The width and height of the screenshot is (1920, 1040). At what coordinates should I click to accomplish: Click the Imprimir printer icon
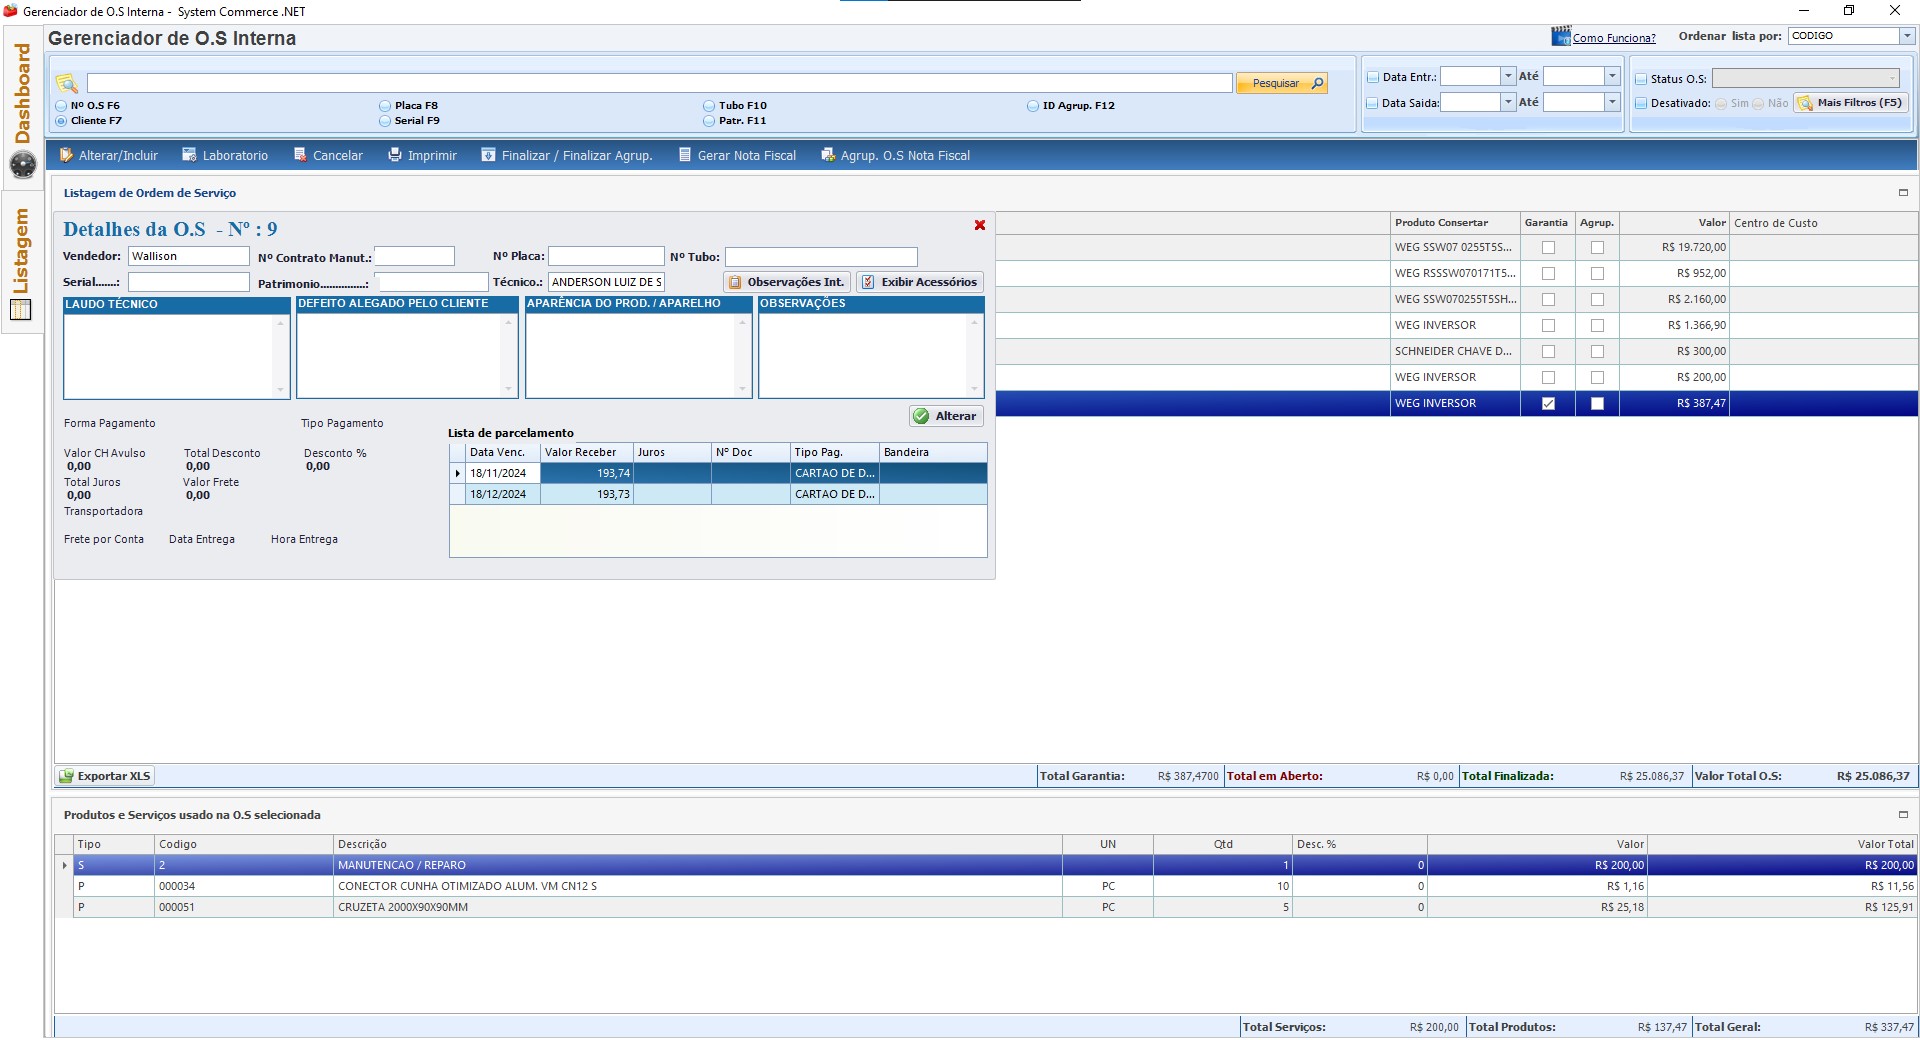[395, 155]
